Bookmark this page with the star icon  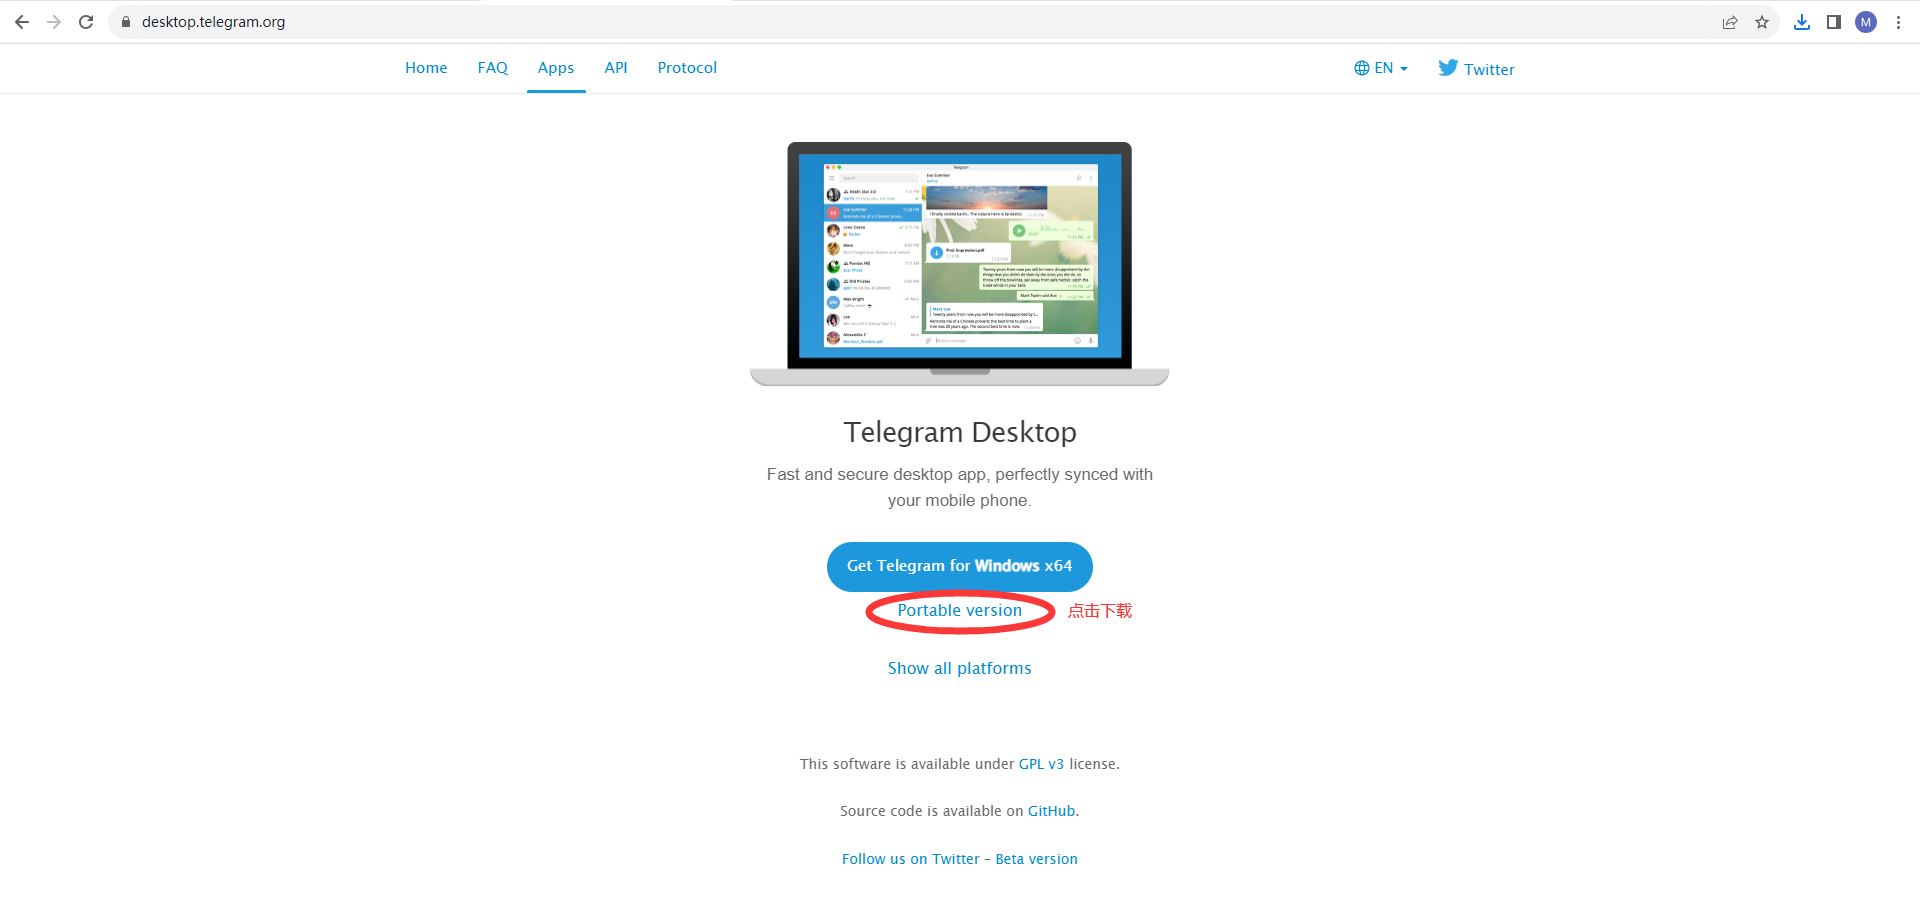(1762, 22)
